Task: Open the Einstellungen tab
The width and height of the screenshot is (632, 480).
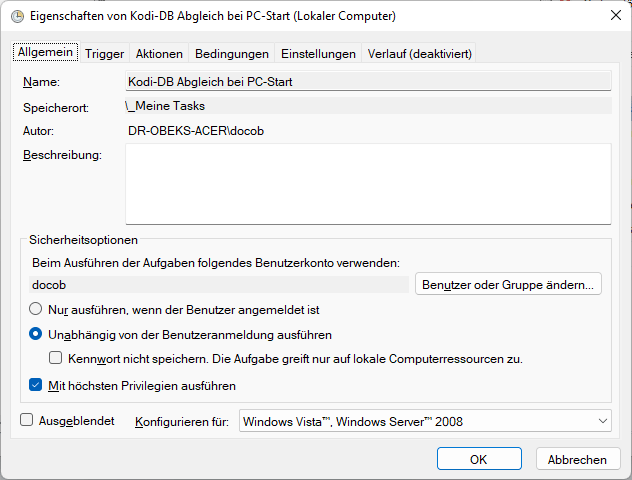Action: click(x=318, y=54)
